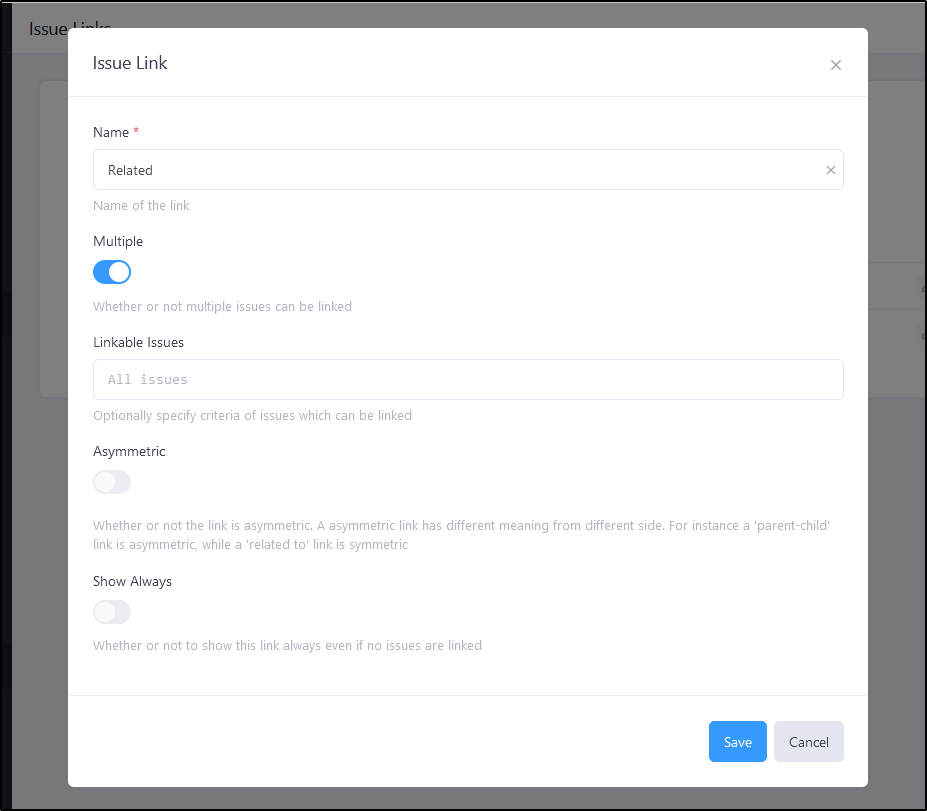Cancel editing the issue link
This screenshot has width=927, height=811.
[x=808, y=741]
